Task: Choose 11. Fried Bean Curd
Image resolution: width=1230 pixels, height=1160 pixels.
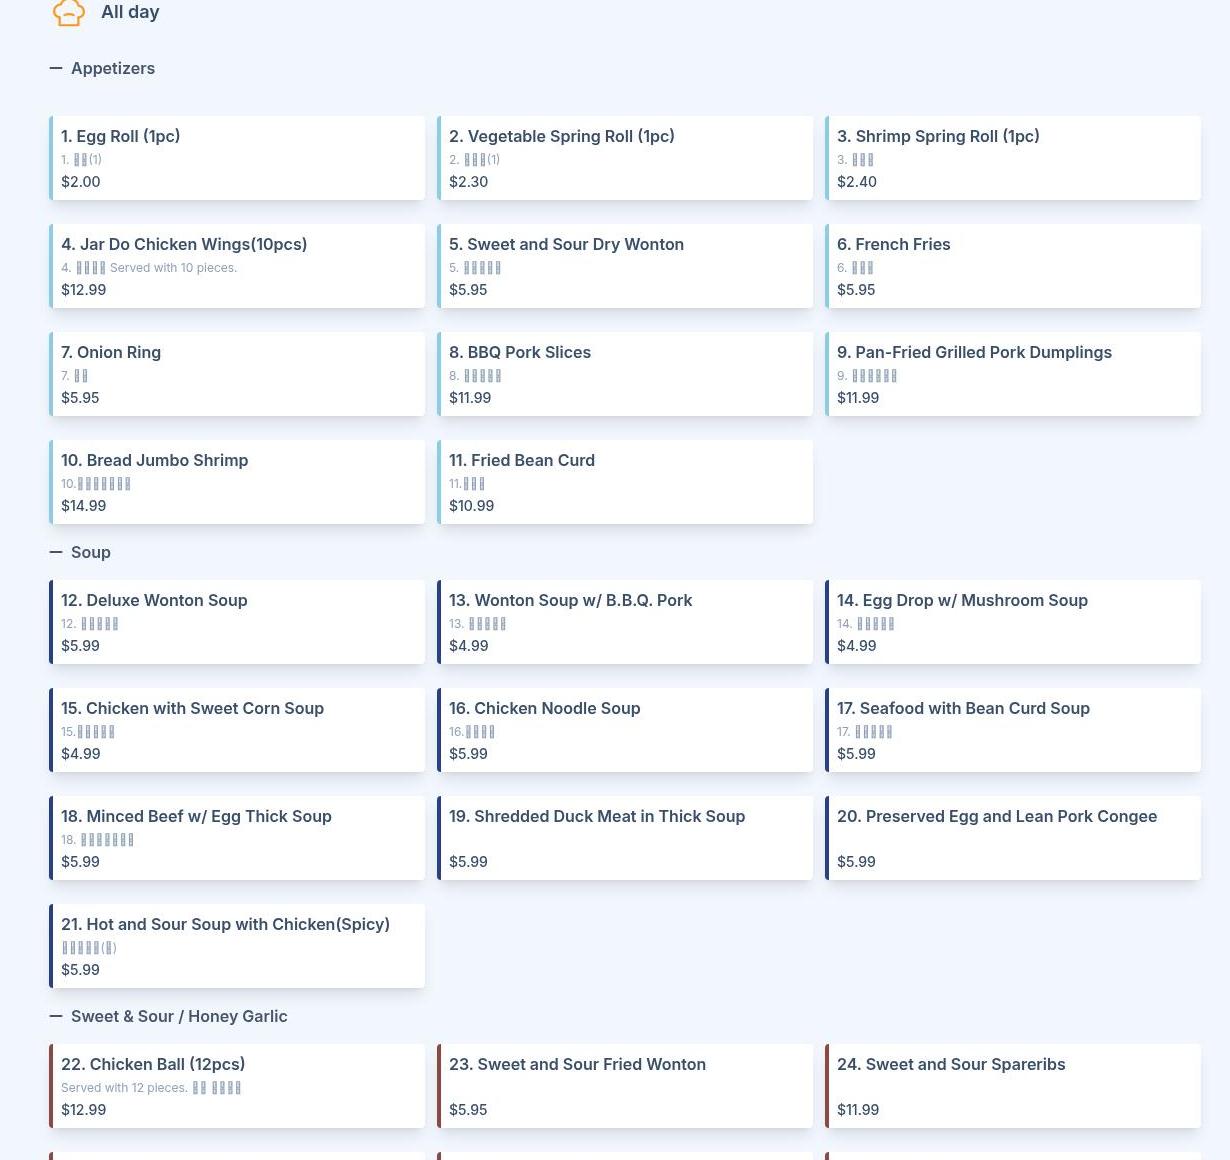Action: pyautogui.click(x=625, y=482)
